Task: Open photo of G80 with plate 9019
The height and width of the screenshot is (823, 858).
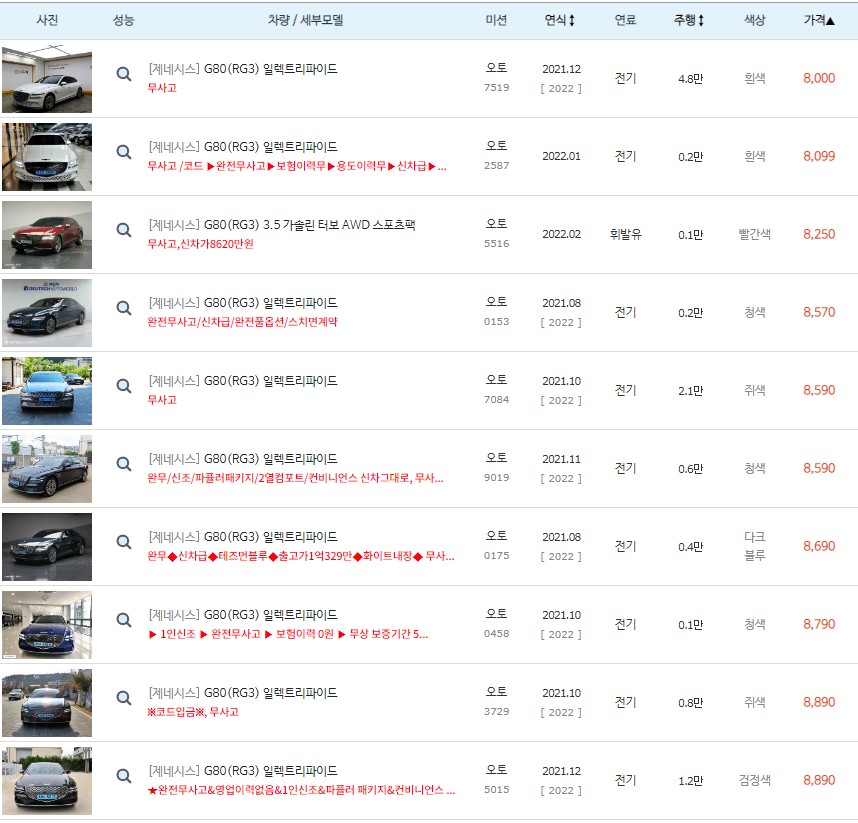Action: click(x=47, y=469)
